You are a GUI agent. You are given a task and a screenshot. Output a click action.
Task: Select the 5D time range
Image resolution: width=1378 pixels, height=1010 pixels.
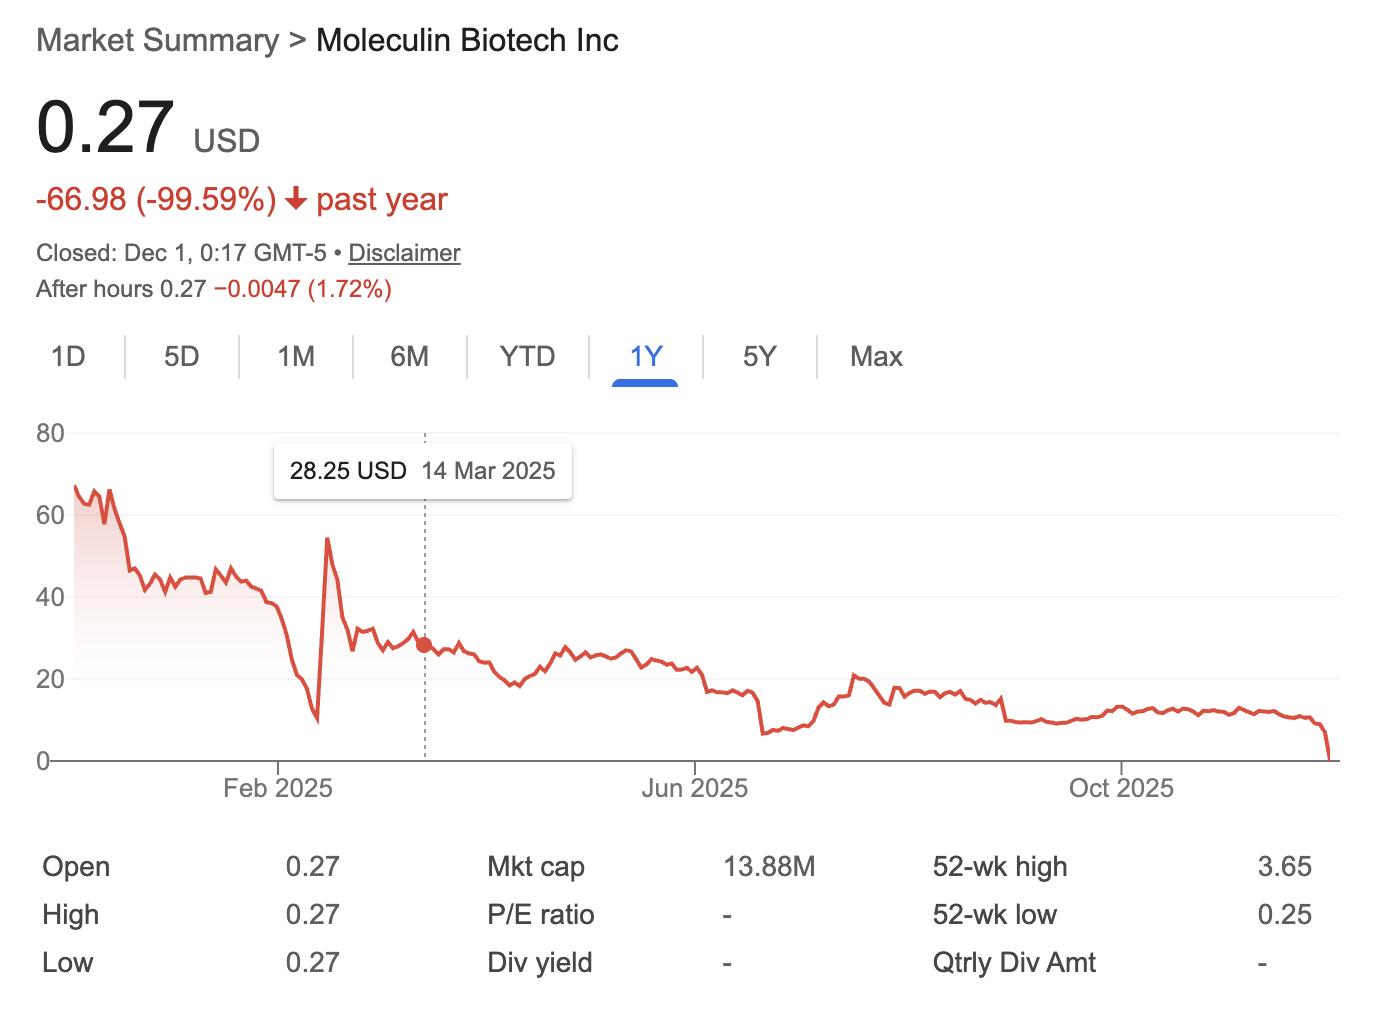click(x=181, y=356)
